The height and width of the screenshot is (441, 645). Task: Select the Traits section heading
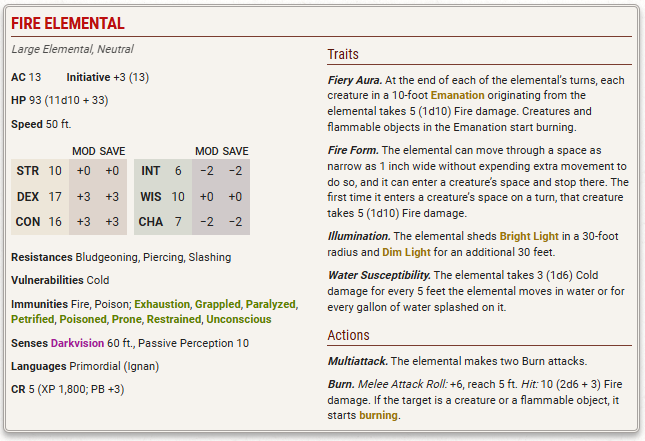click(343, 54)
